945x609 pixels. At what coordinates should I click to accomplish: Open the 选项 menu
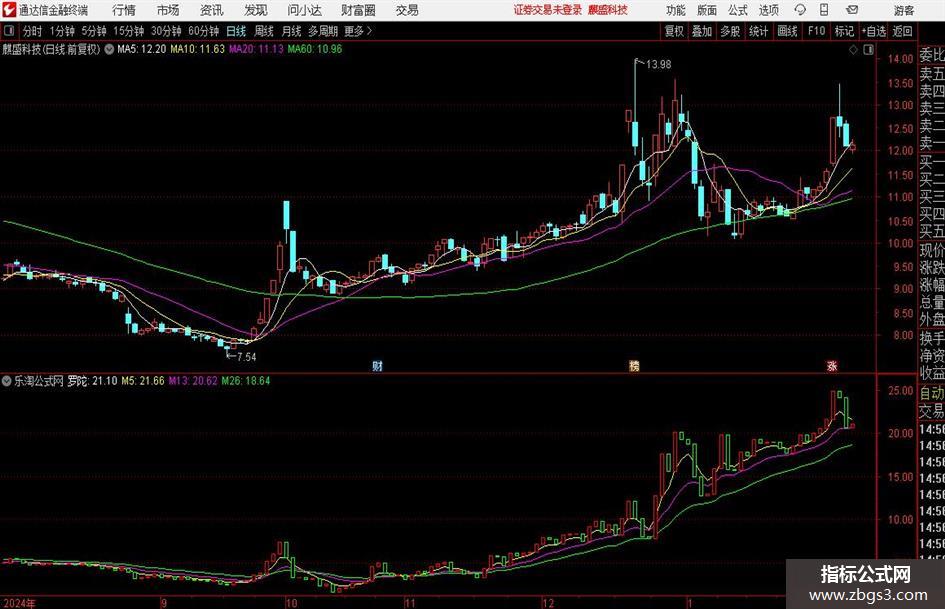pyautogui.click(x=768, y=10)
